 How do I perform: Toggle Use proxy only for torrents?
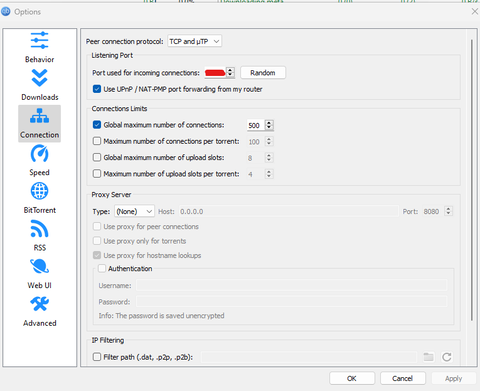97,241
